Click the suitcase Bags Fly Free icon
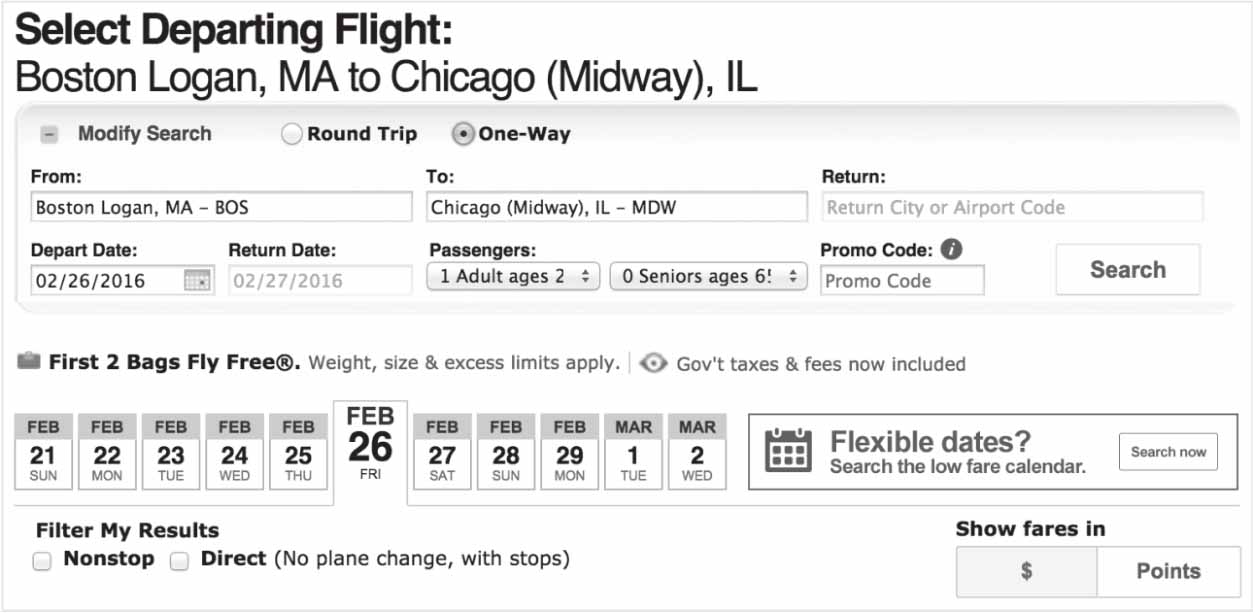 click(29, 362)
